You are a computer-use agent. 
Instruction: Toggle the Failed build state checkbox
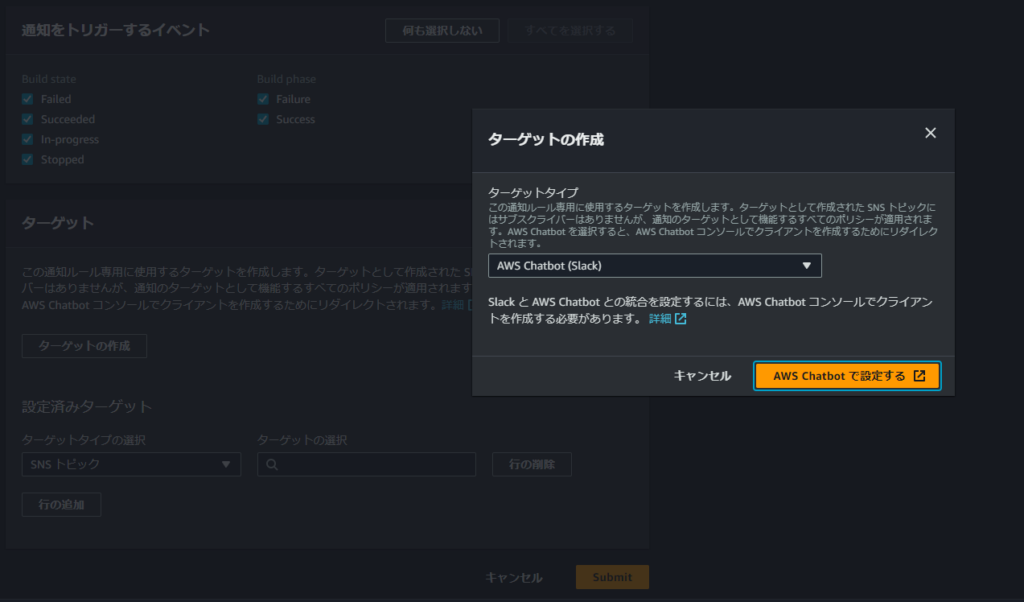[28, 99]
